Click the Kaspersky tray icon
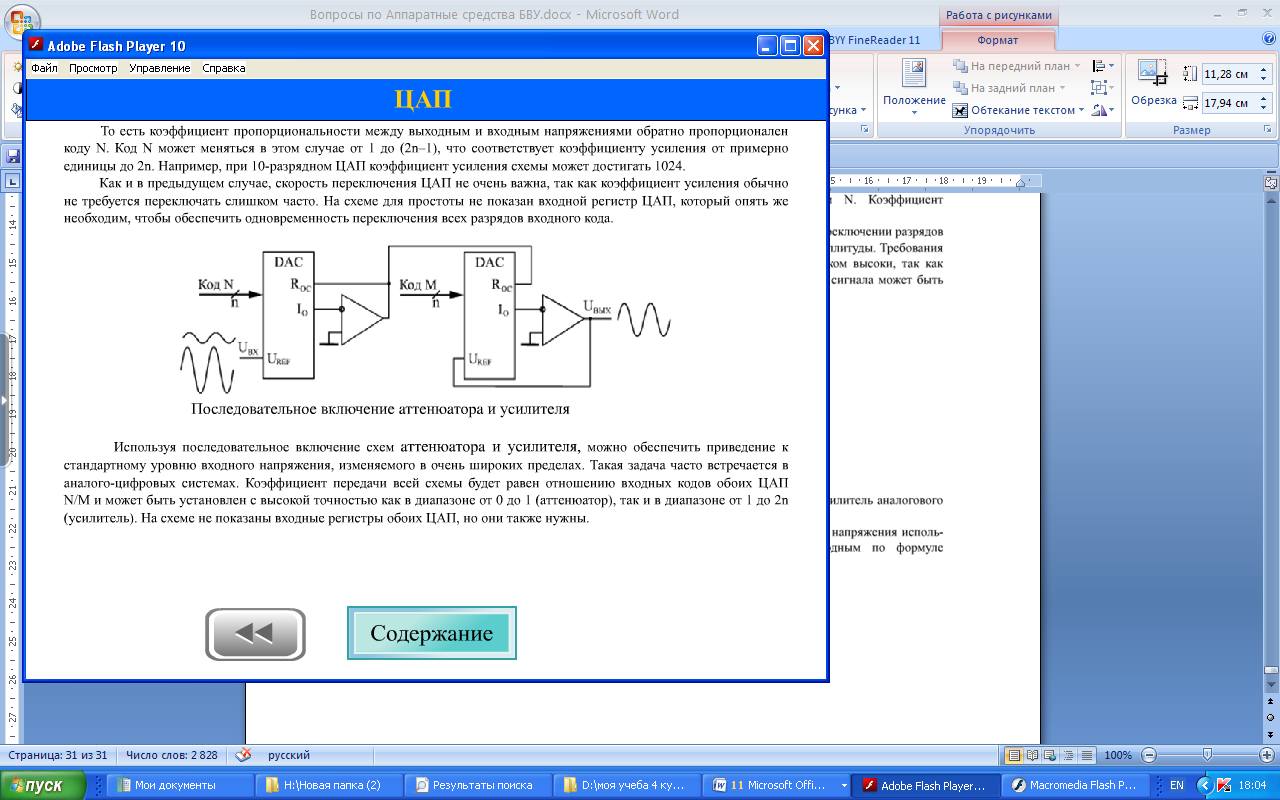Viewport: 1280px width, 800px height. [x=1224, y=786]
